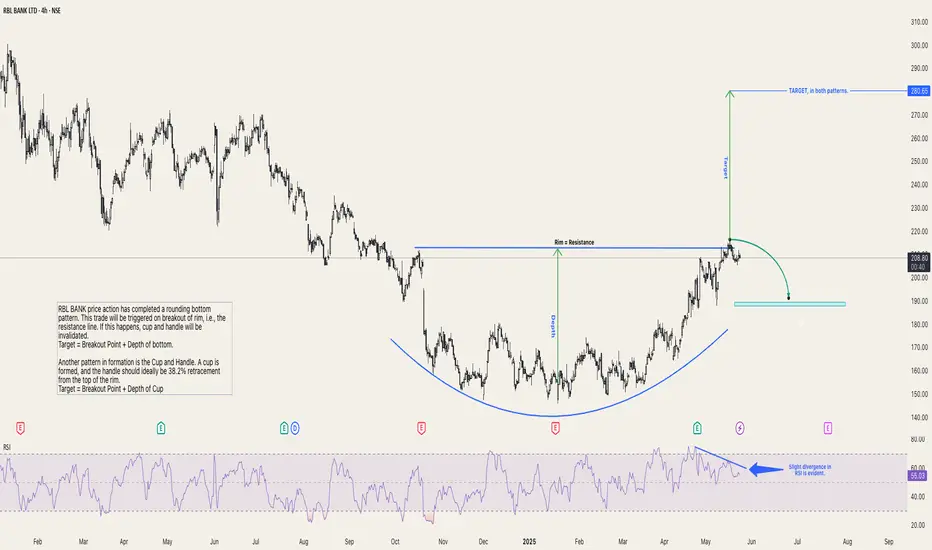The width and height of the screenshot is (932, 550).
Task: Click the 55.03 RSI value label
Action: pyautogui.click(x=918, y=476)
